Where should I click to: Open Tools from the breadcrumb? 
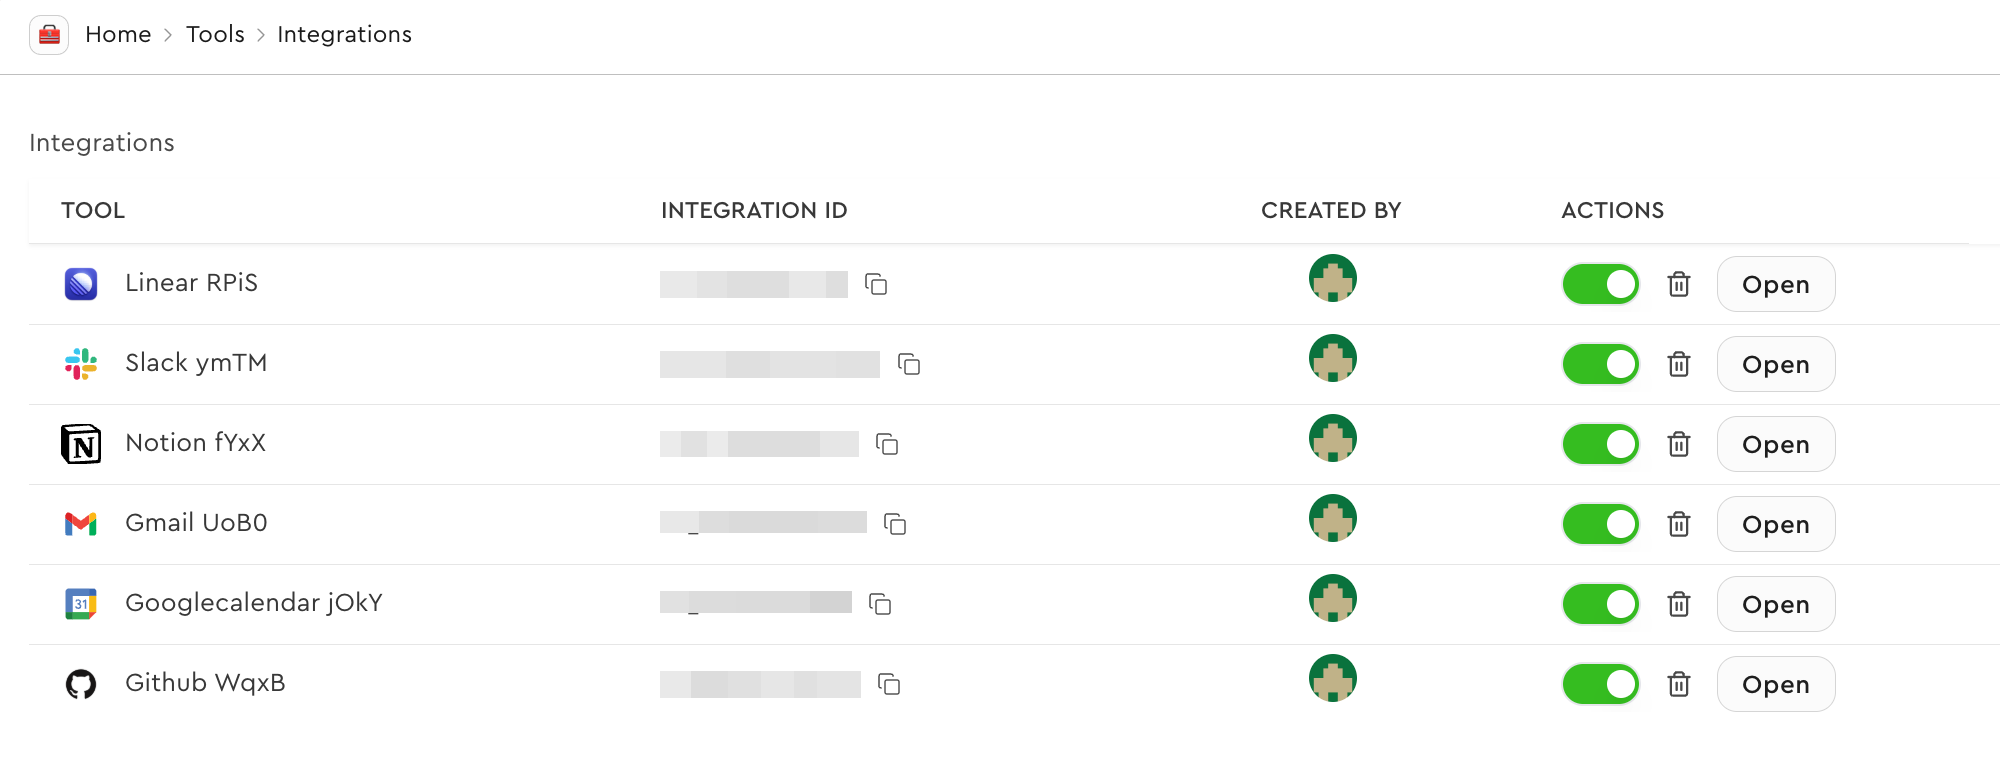point(215,34)
